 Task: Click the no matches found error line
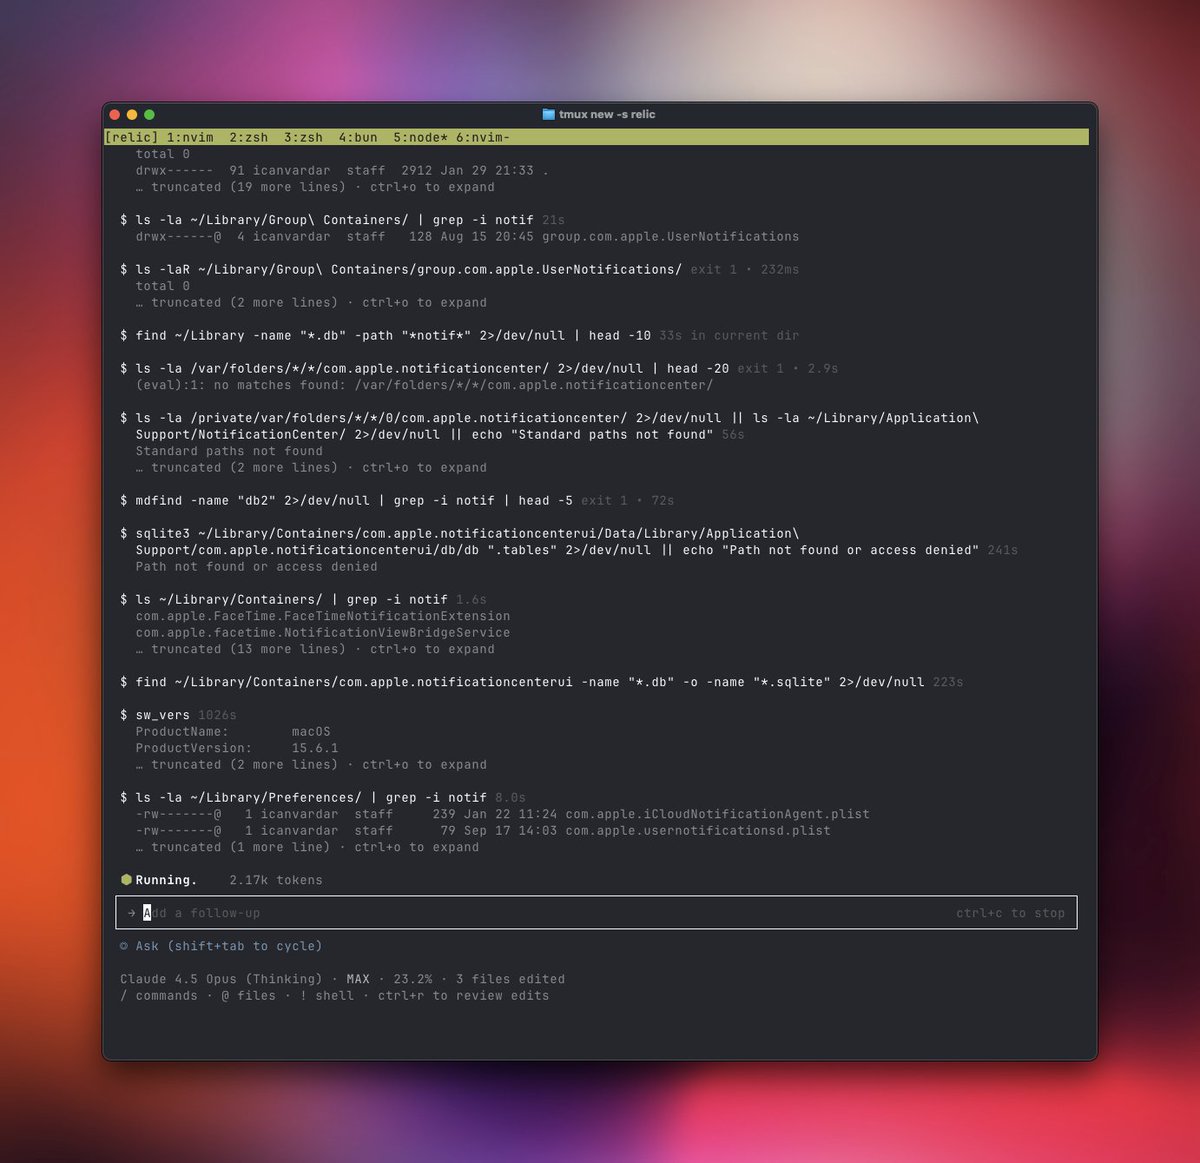[424, 385]
